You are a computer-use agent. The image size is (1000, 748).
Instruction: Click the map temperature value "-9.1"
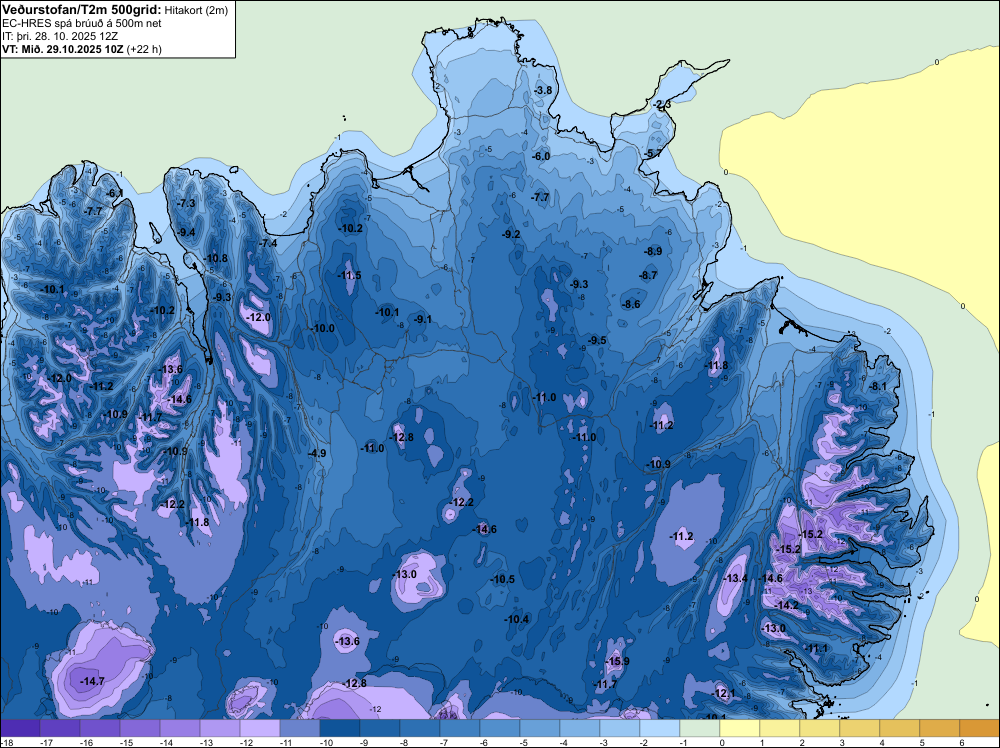point(422,319)
